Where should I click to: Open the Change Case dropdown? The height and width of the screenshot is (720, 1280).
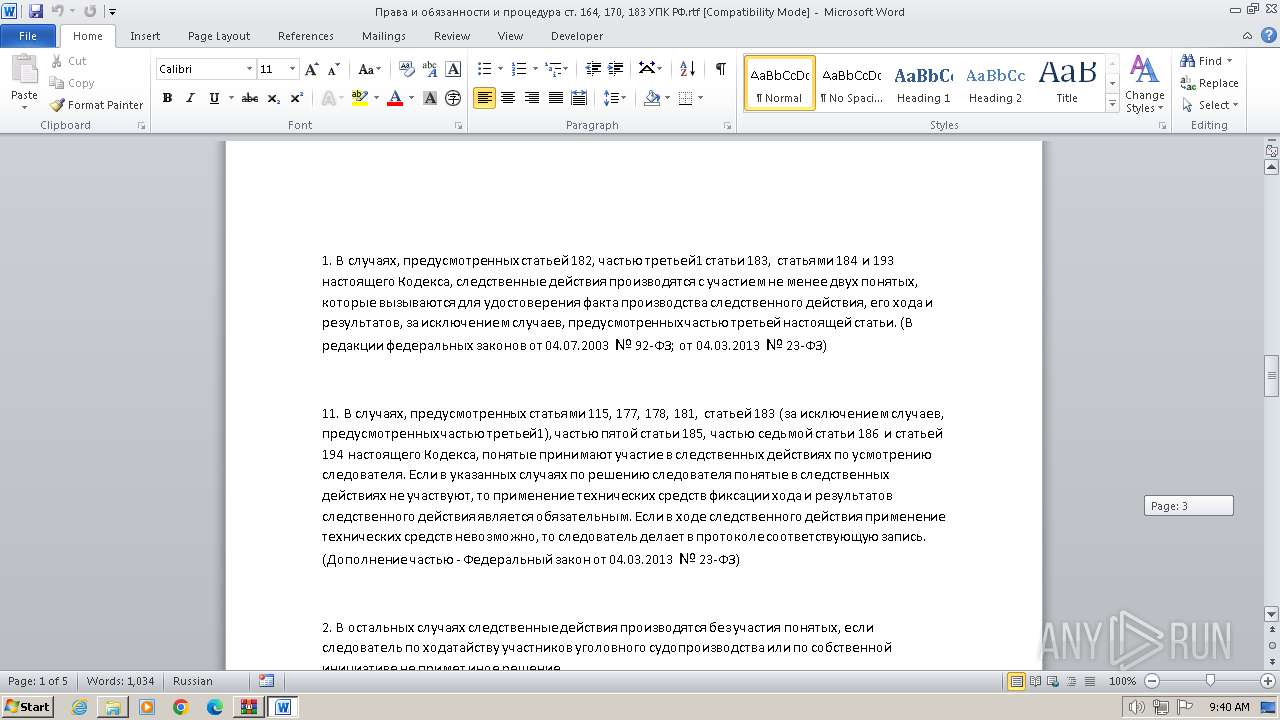pyautogui.click(x=368, y=69)
